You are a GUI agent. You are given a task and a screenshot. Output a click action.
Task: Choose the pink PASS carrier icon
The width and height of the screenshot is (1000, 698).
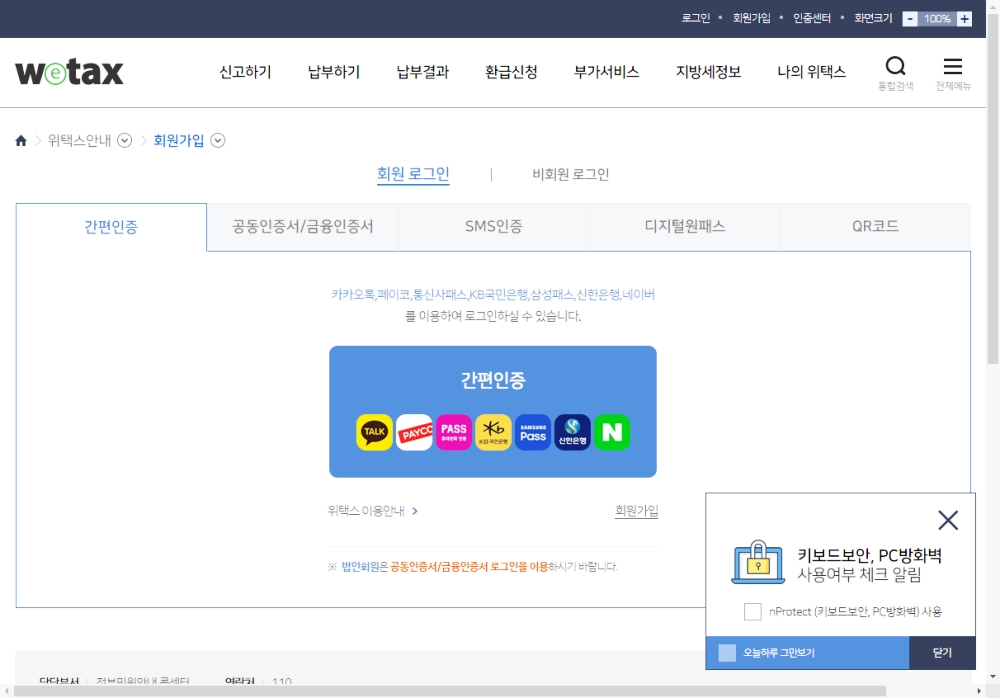pyautogui.click(x=453, y=433)
